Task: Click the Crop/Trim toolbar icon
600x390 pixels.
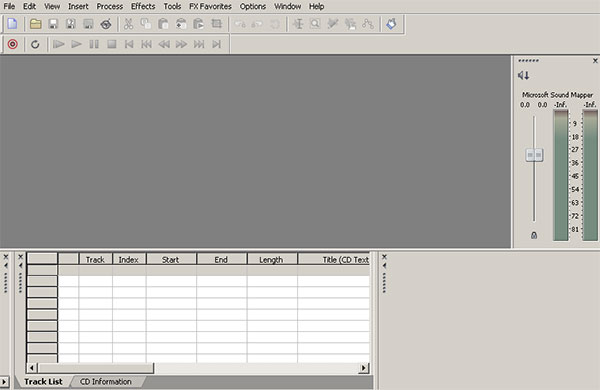Action: [217, 24]
